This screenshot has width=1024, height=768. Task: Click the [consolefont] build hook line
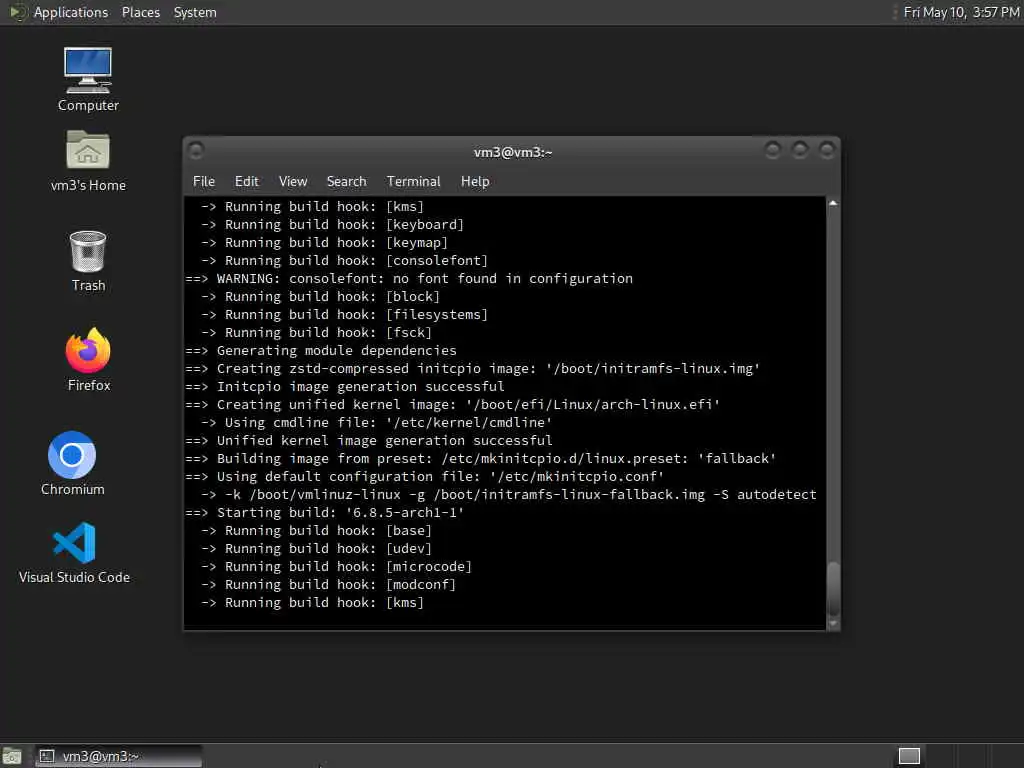[x=345, y=261]
